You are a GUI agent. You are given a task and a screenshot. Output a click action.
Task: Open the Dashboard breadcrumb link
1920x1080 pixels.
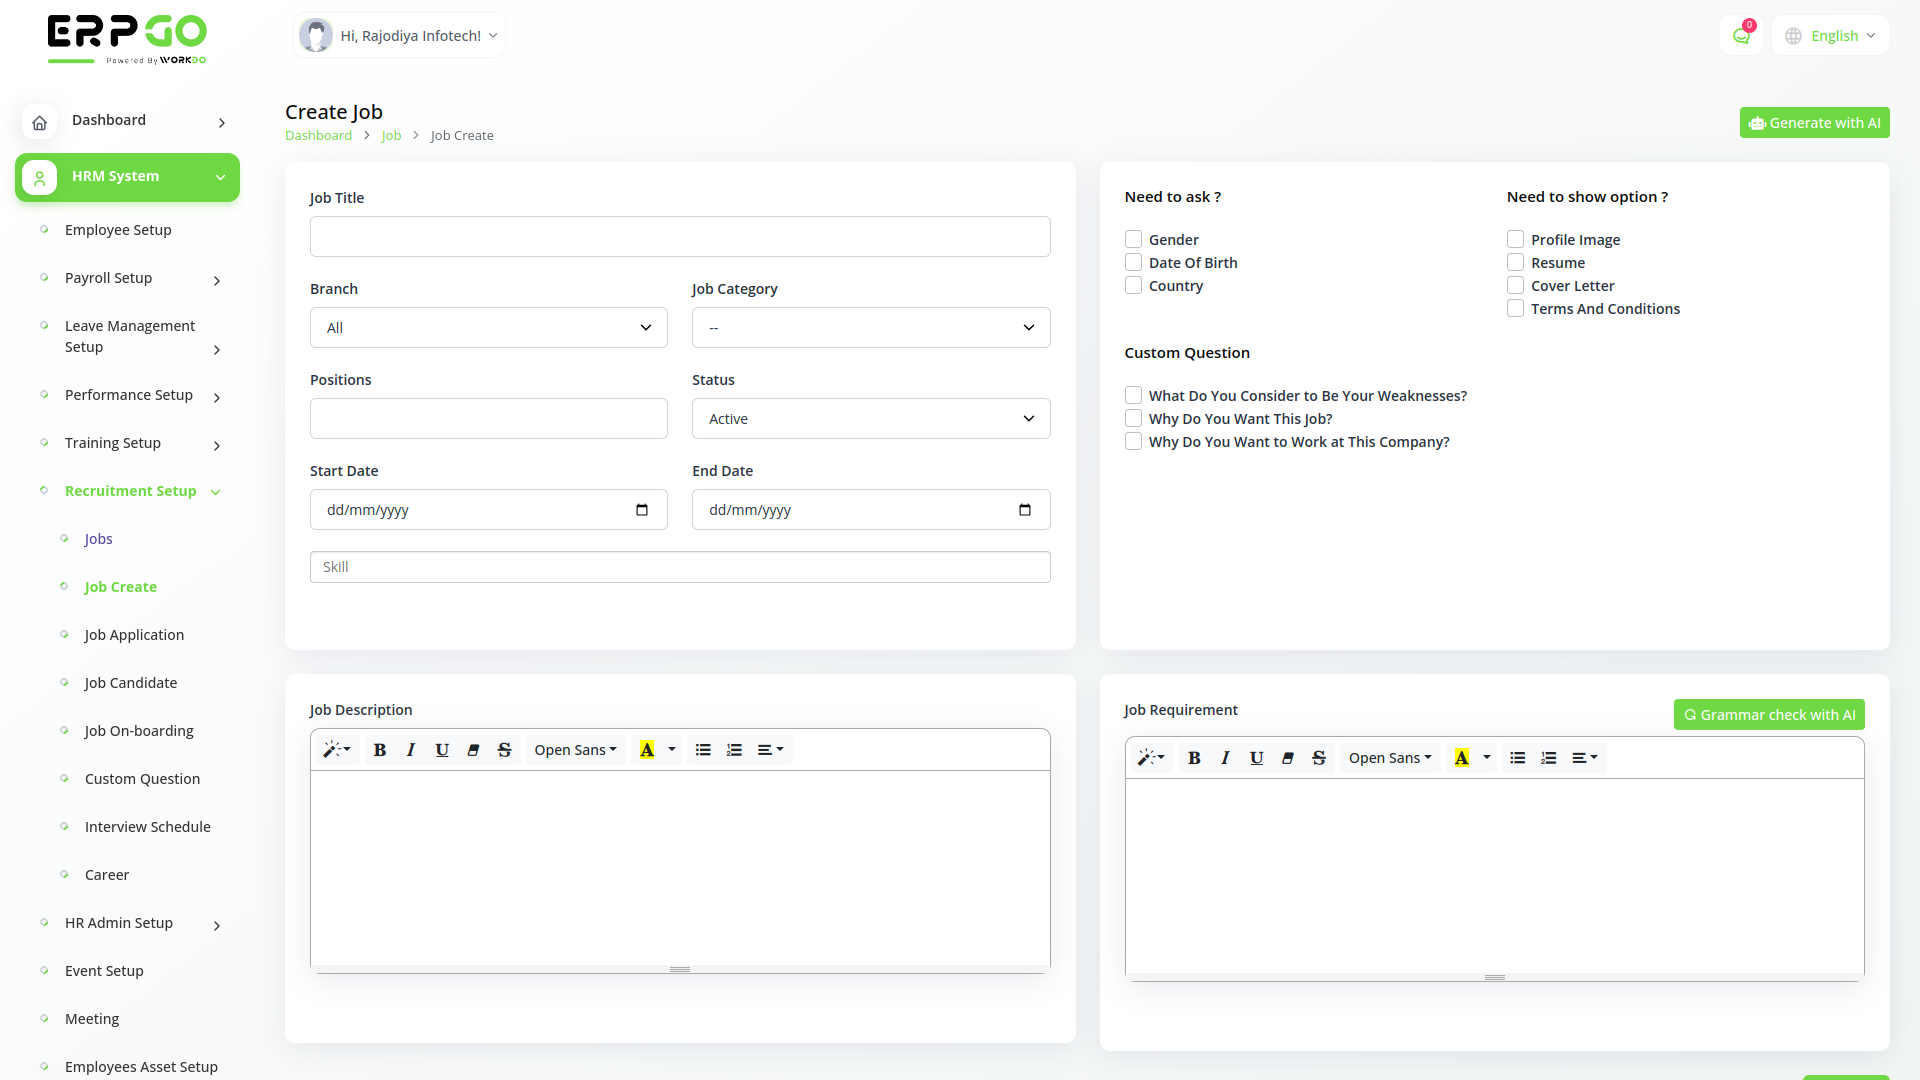pos(318,135)
